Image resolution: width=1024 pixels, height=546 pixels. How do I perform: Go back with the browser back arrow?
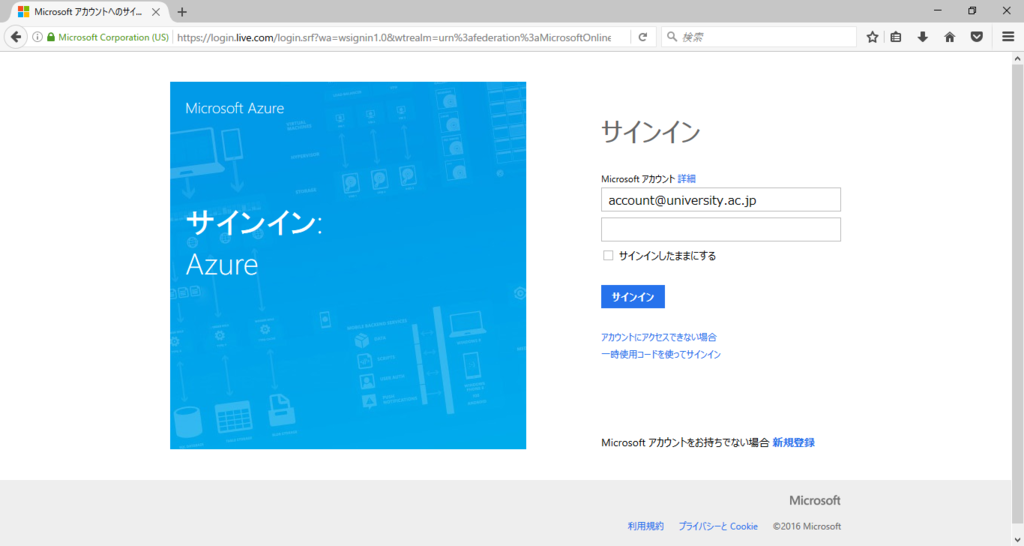tap(16, 37)
